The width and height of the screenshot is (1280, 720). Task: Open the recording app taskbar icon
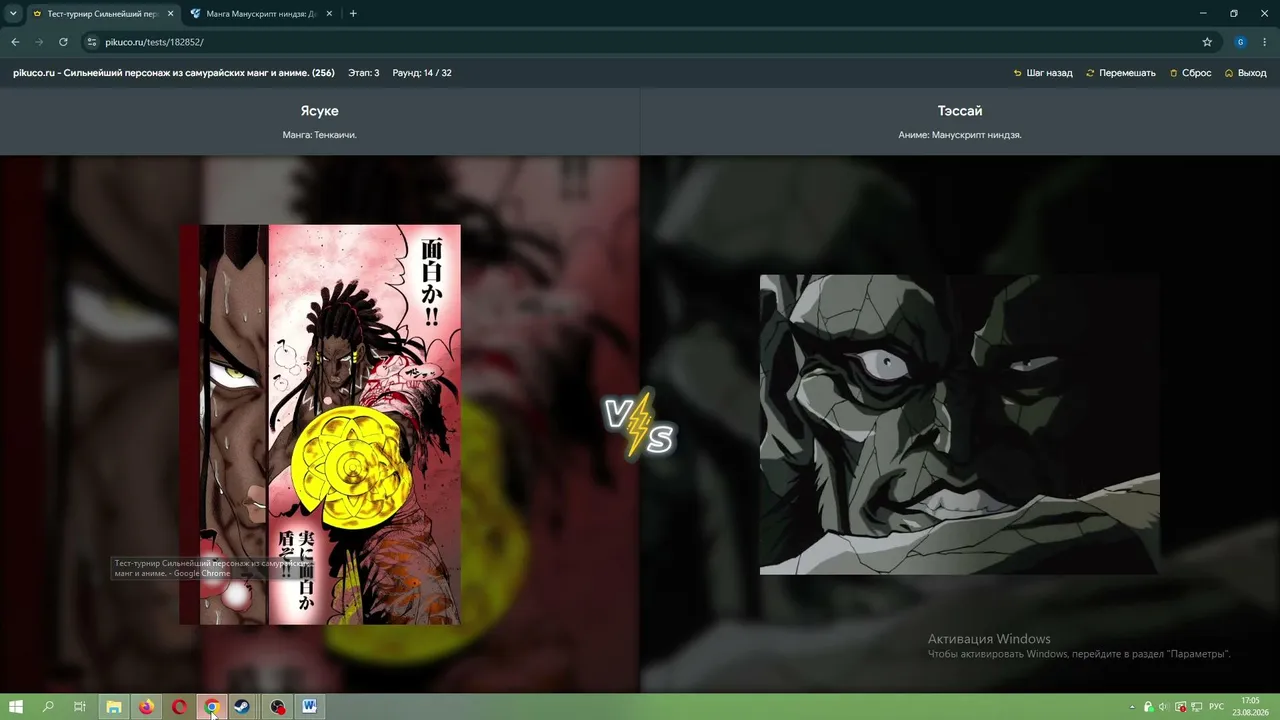pos(277,707)
